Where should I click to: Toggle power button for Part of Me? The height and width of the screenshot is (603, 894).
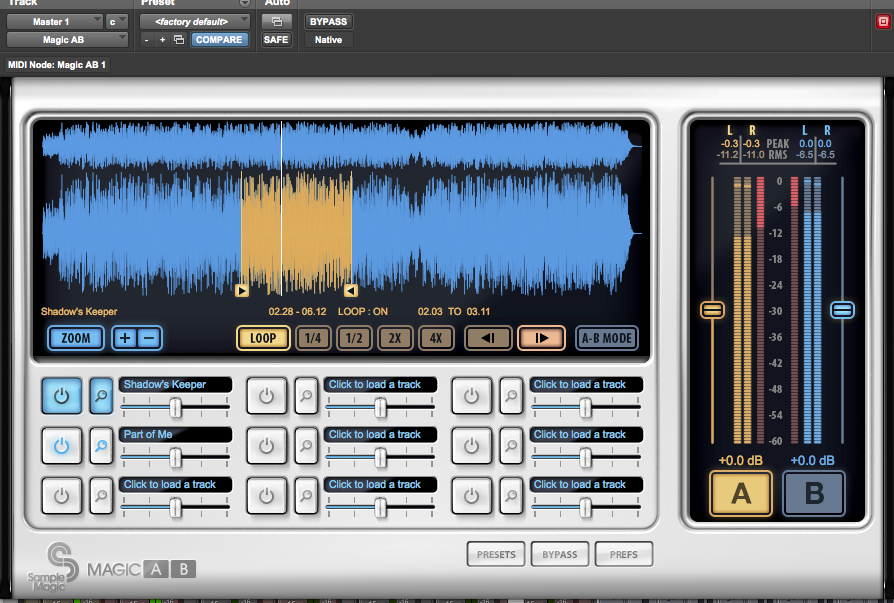click(x=62, y=445)
